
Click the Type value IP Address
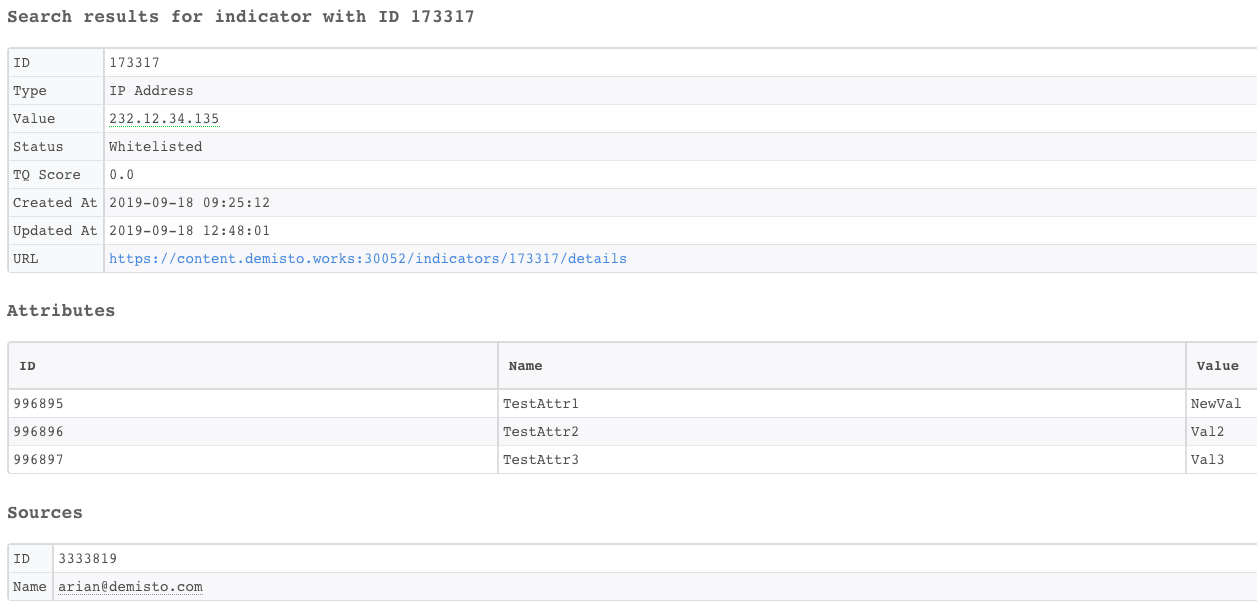click(151, 90)
